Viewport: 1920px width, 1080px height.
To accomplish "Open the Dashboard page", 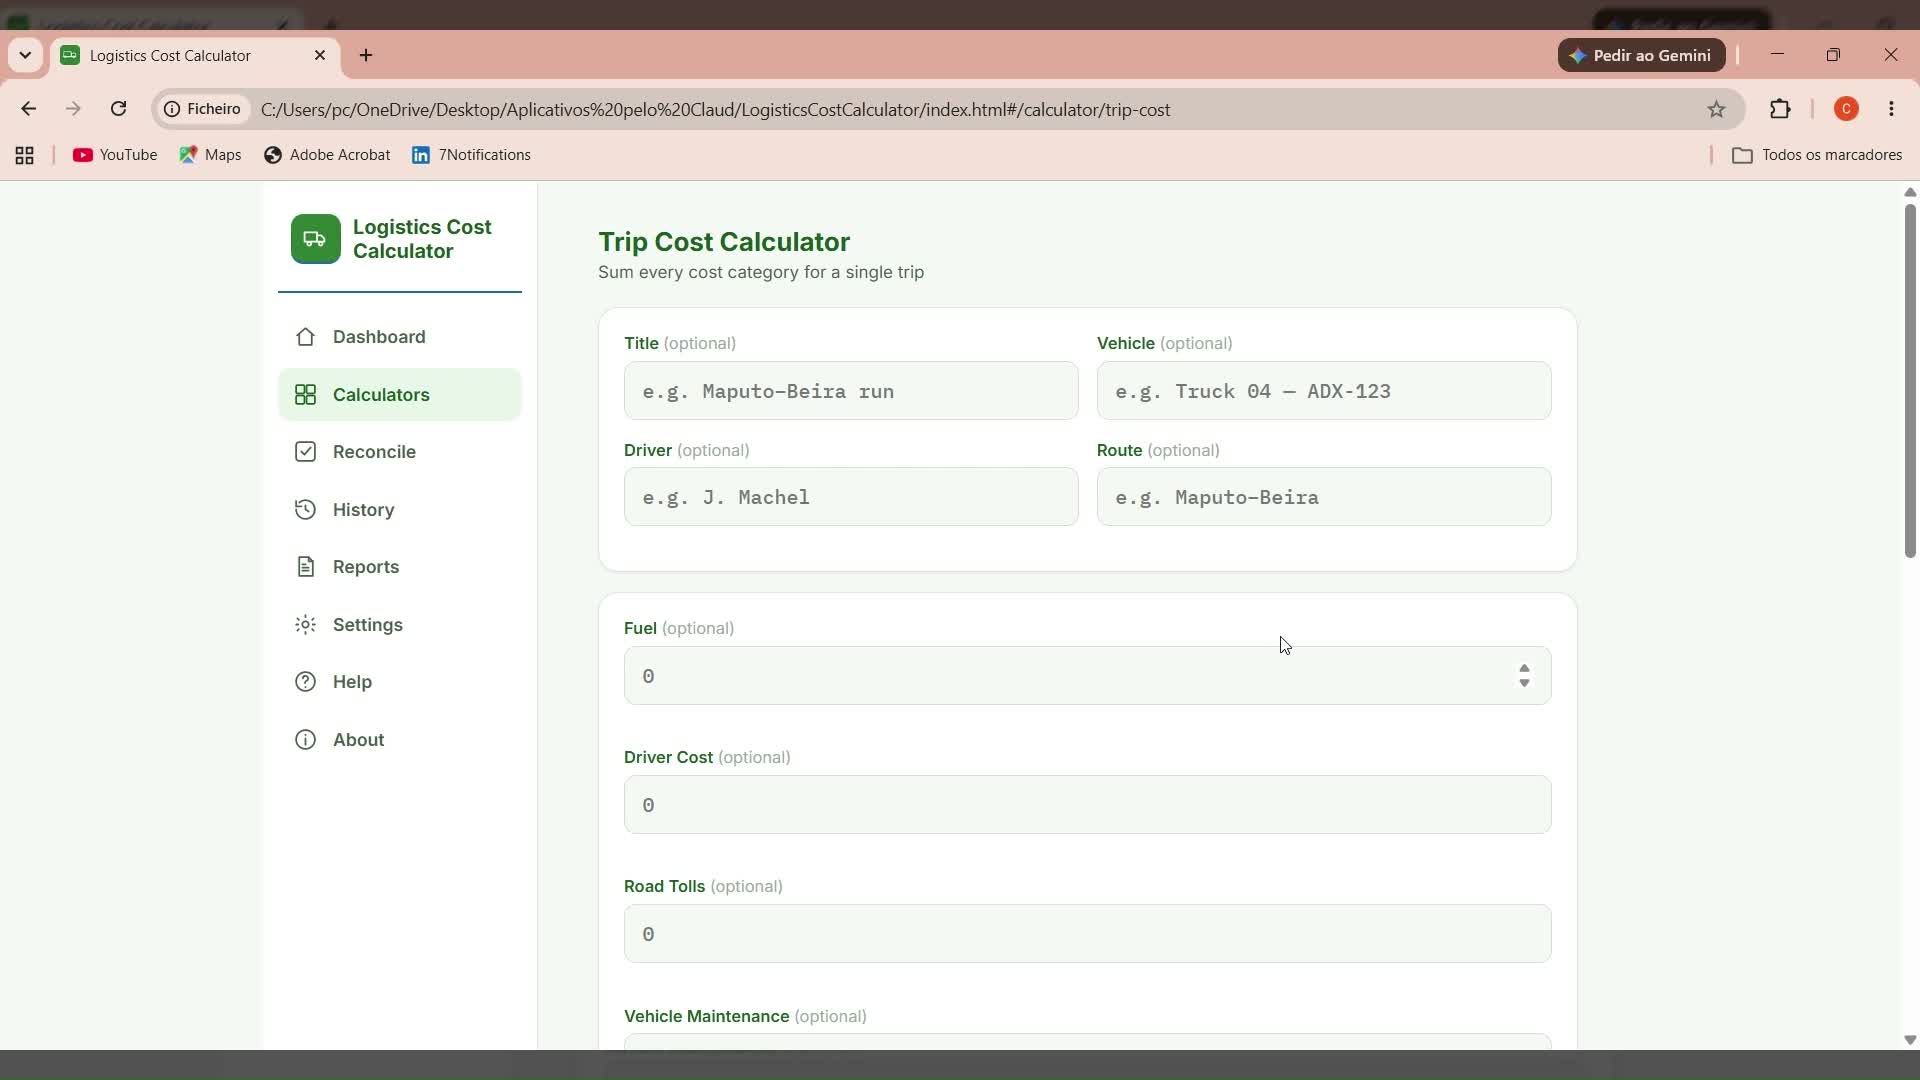I will [399, 337].
